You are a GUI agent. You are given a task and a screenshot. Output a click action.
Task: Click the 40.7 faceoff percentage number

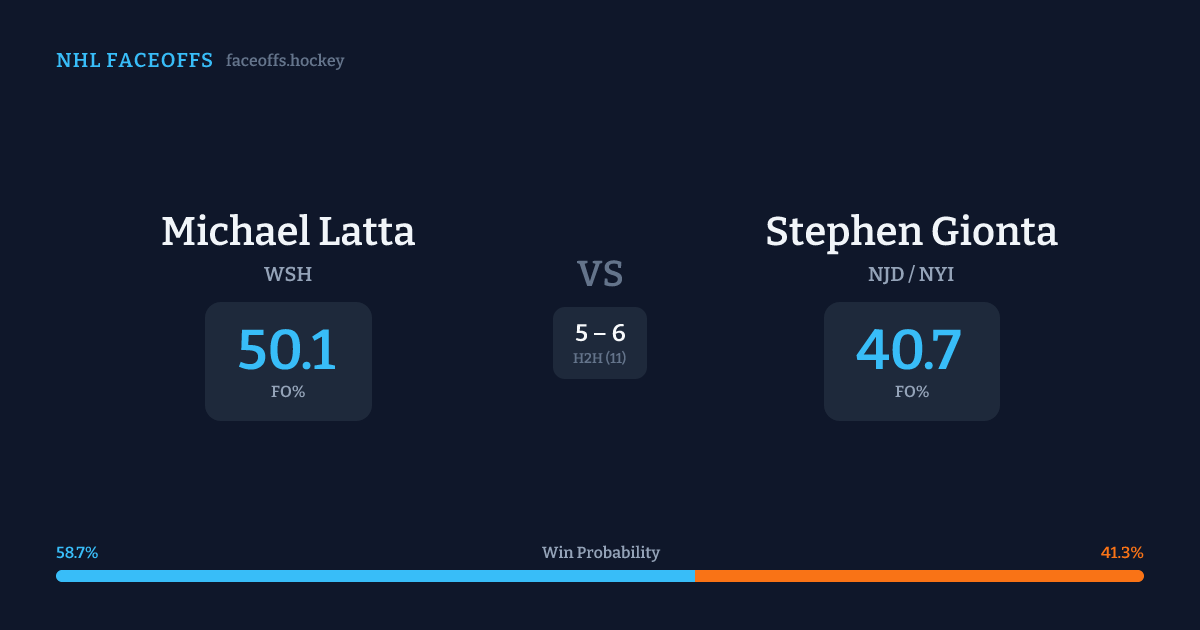click(909, 350)
